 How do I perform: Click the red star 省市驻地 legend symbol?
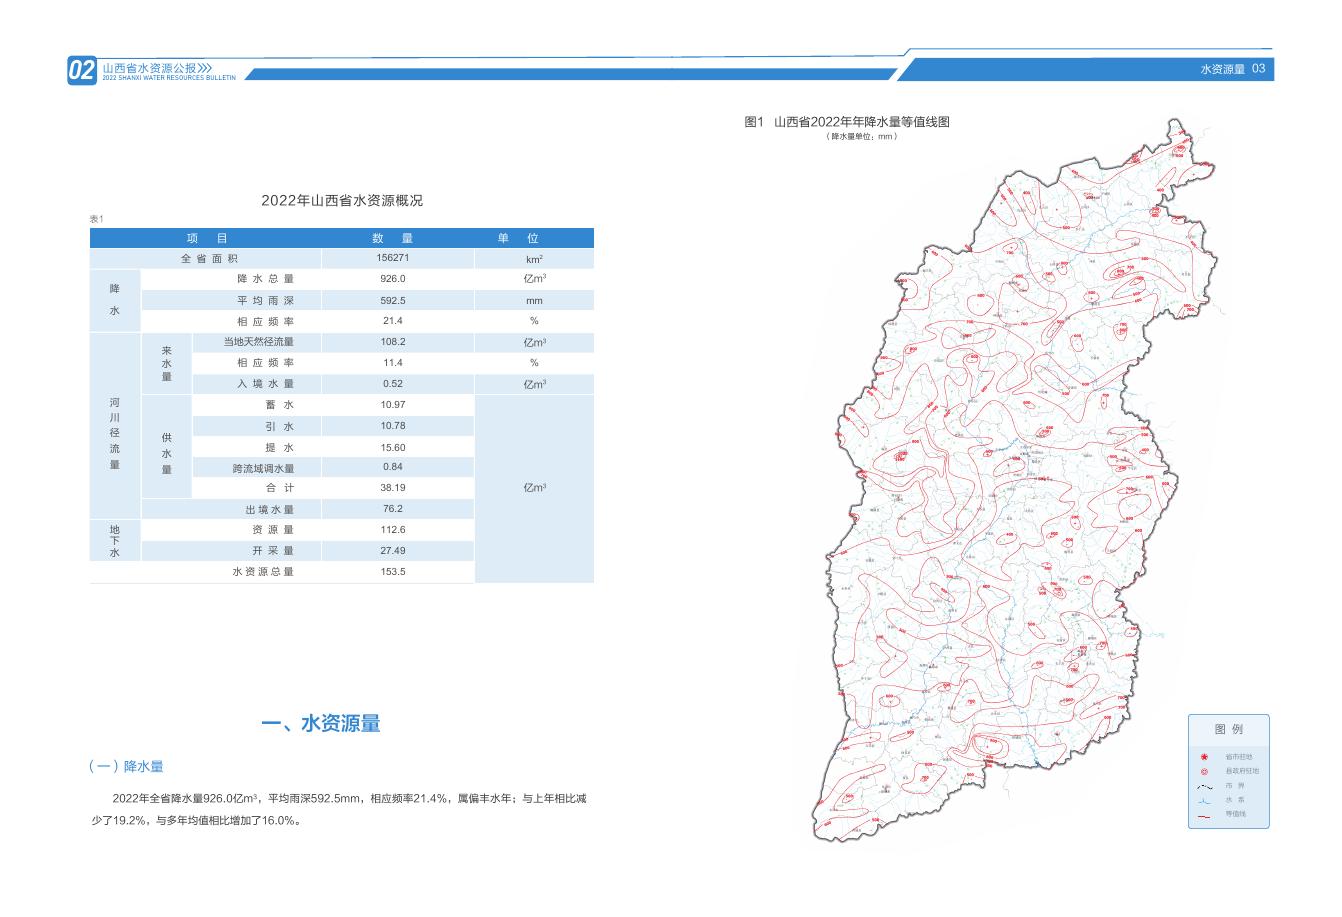1204,757
